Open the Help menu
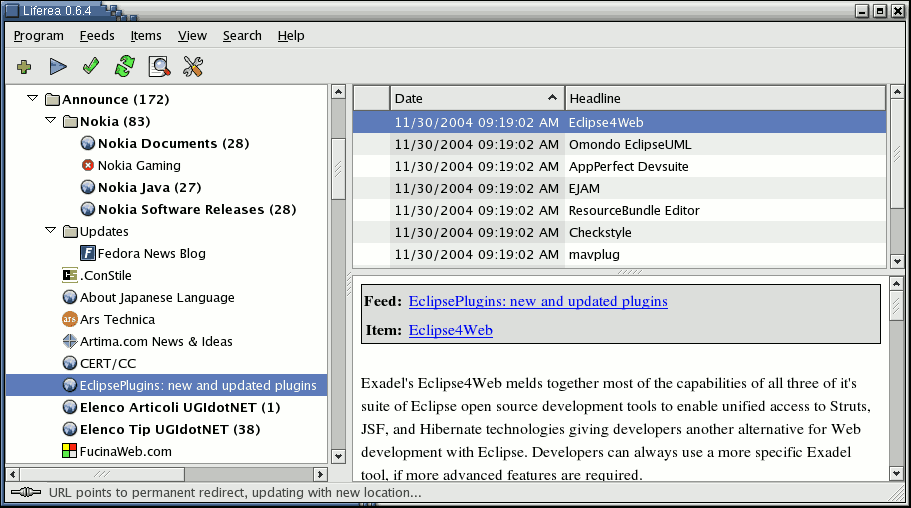Viewport: 911px width, 508px height. coord(290,36)
